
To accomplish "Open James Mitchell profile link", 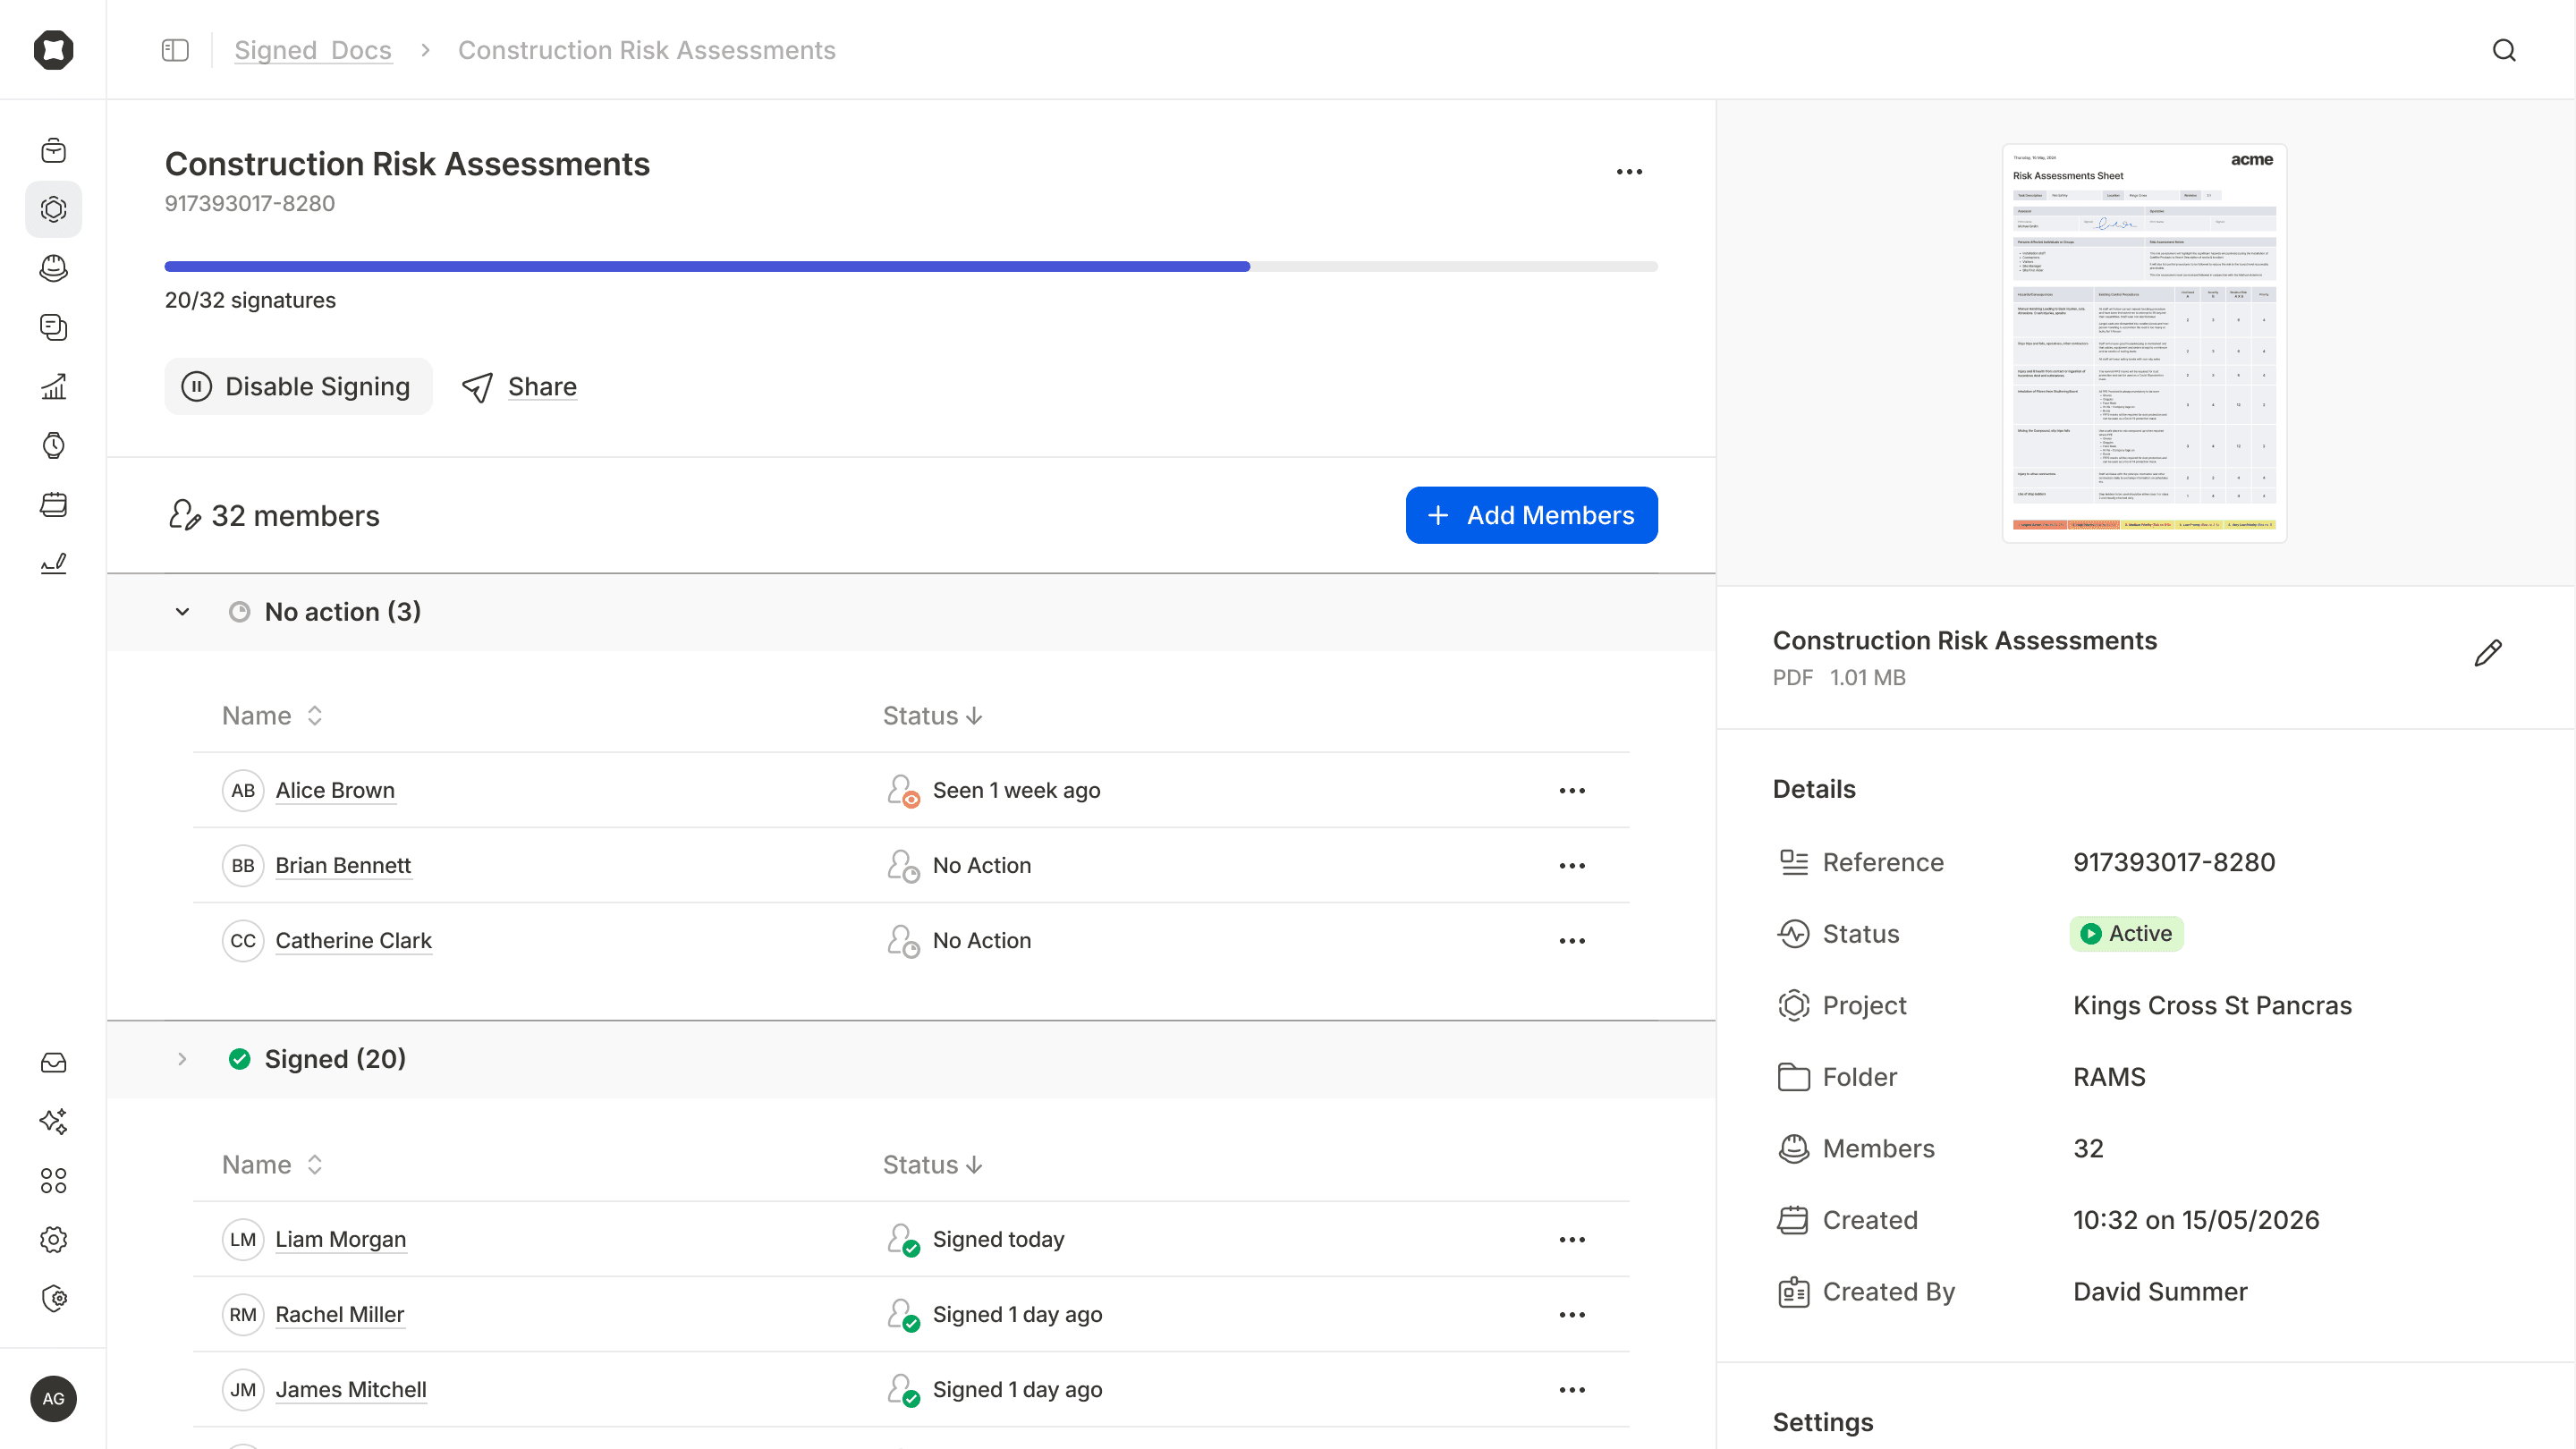I will (x=351, y=1389).
